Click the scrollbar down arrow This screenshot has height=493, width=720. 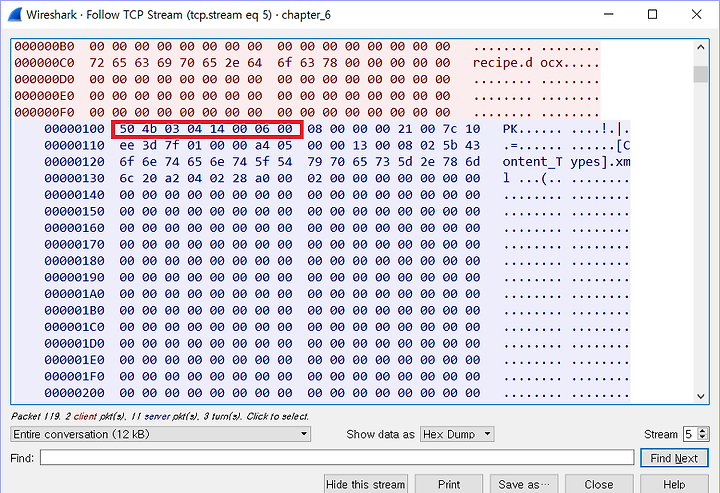(x=701, y=397)
